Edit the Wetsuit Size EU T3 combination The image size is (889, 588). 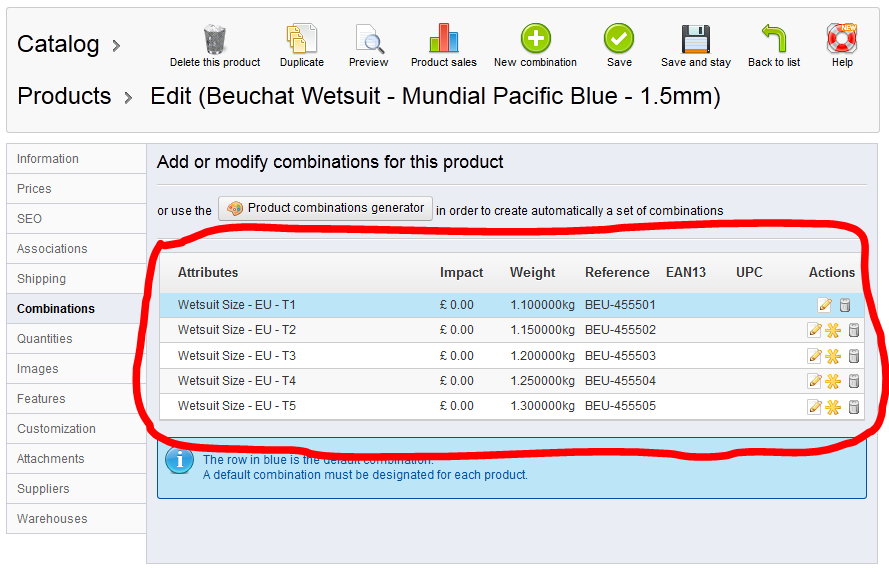point(815,356)
